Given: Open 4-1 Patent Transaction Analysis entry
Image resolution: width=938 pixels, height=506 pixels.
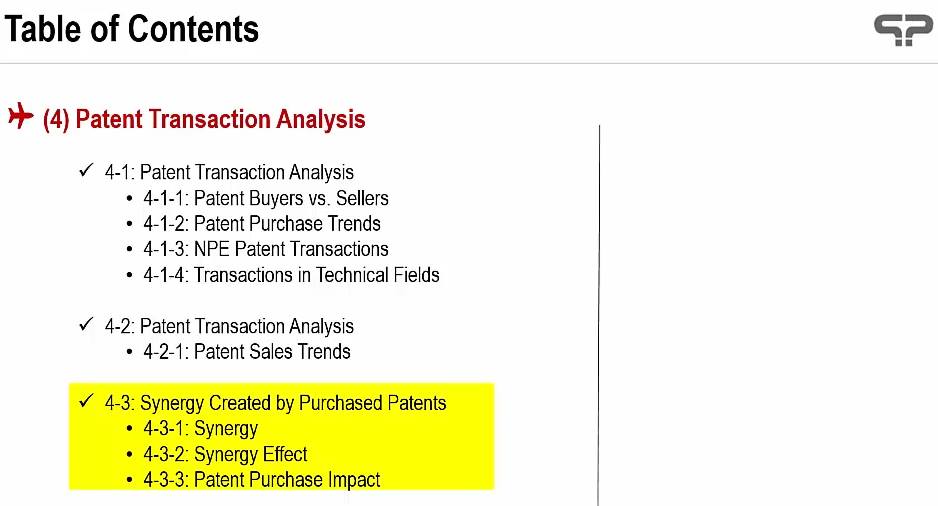Looking at the screenshot, I should pos(229,172).
